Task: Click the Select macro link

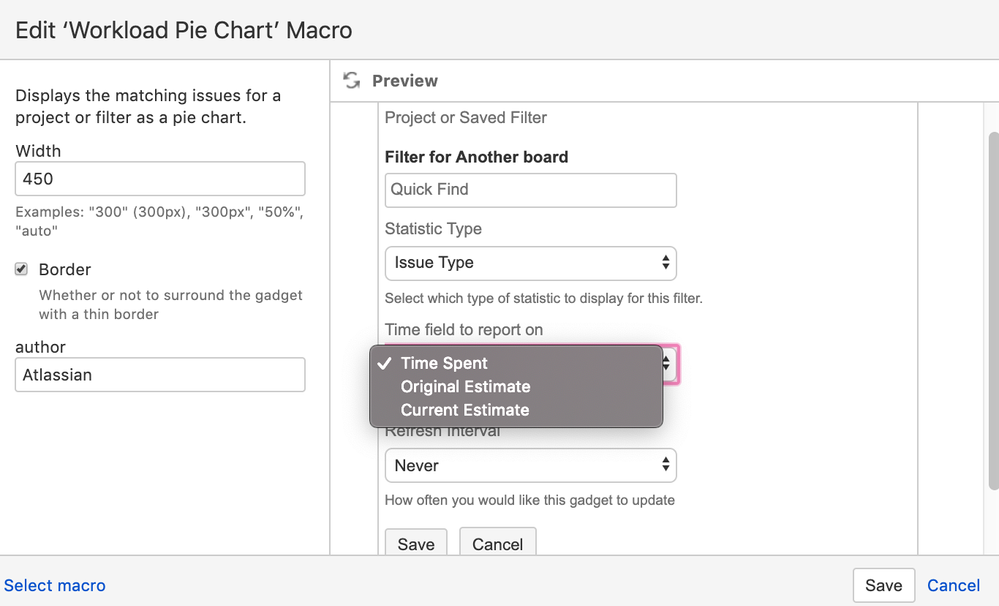Action: [55, 585]
